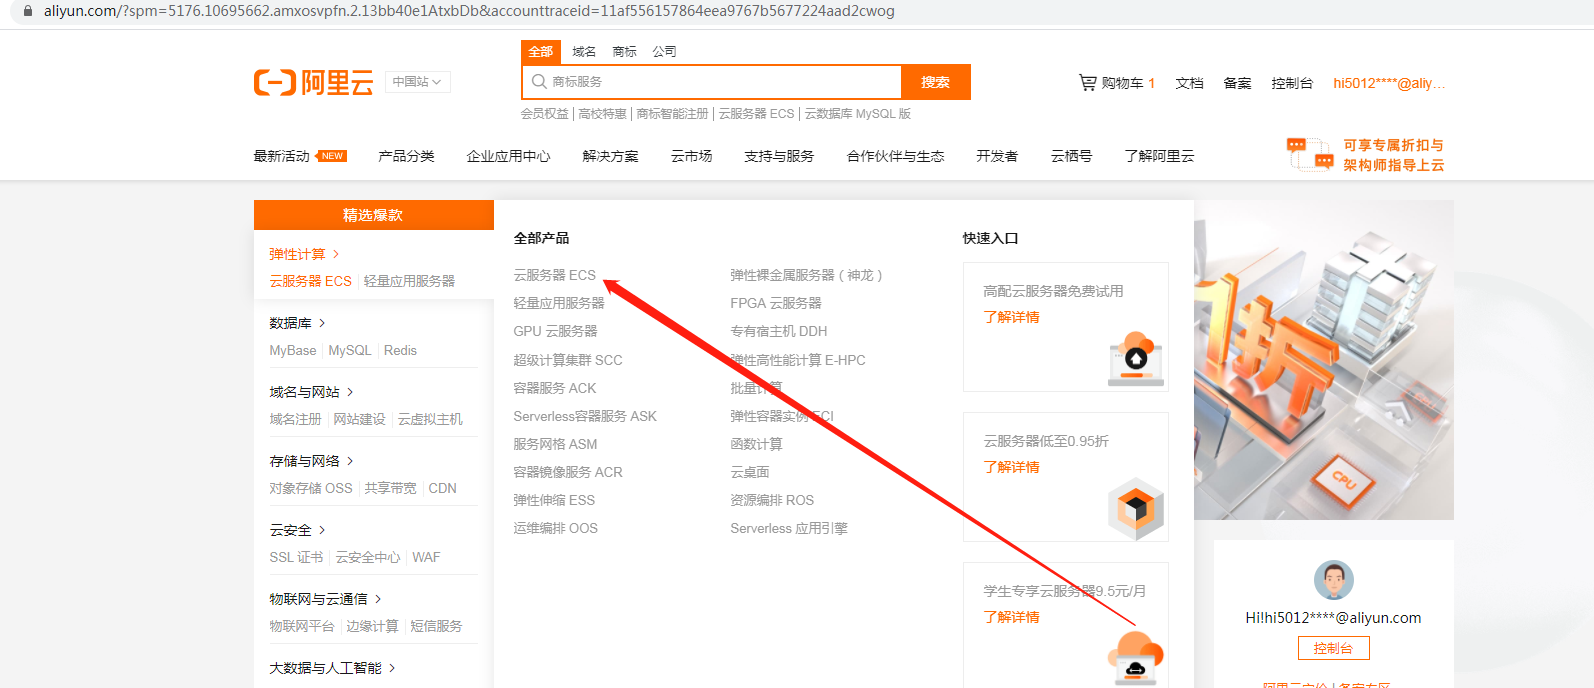1594x688 pixels.
Task: Select the 全部 search tab
Action: [540, 52]
